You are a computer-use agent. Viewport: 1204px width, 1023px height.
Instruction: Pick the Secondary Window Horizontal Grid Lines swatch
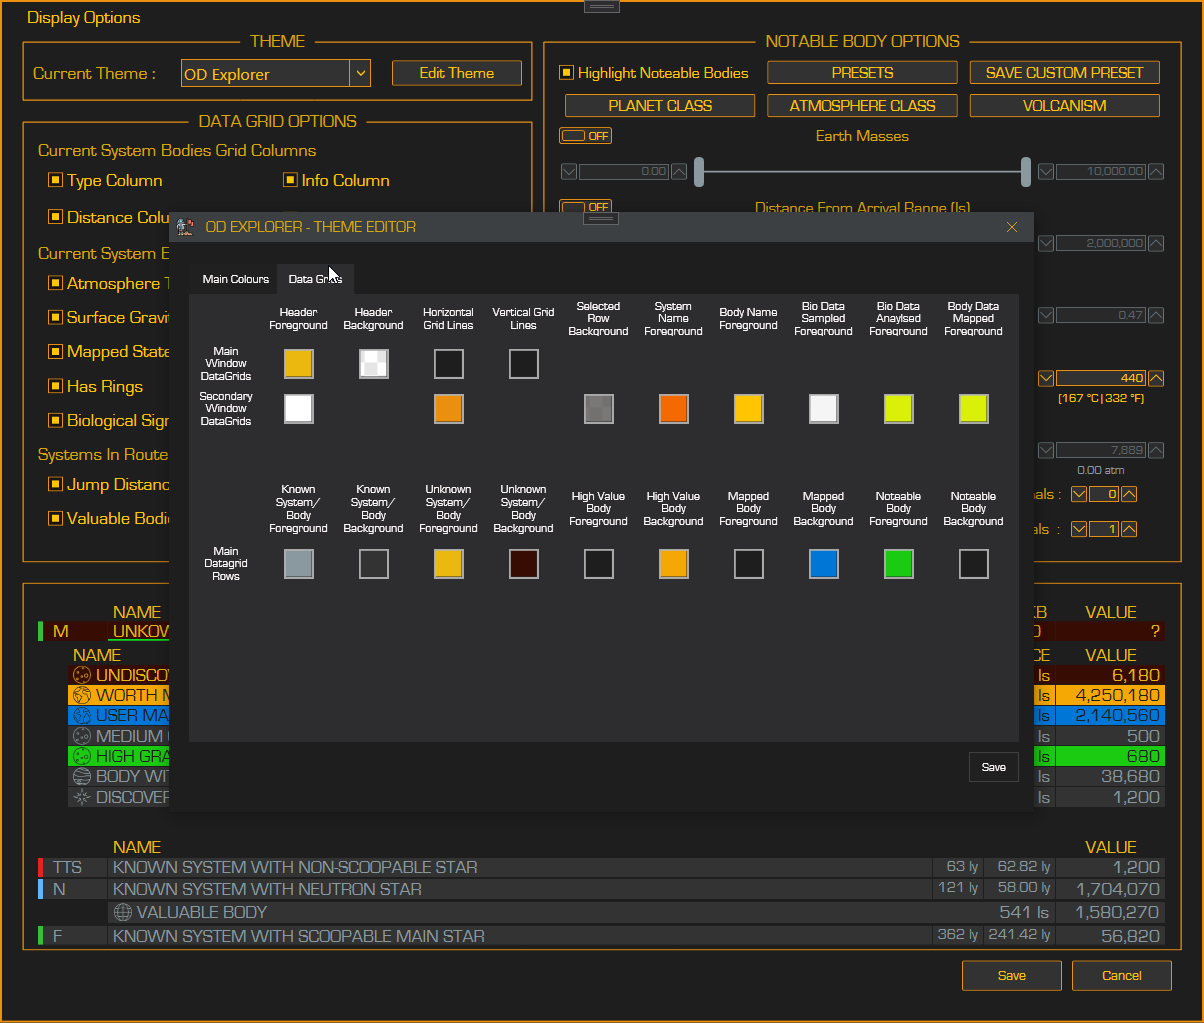point(449,409)
